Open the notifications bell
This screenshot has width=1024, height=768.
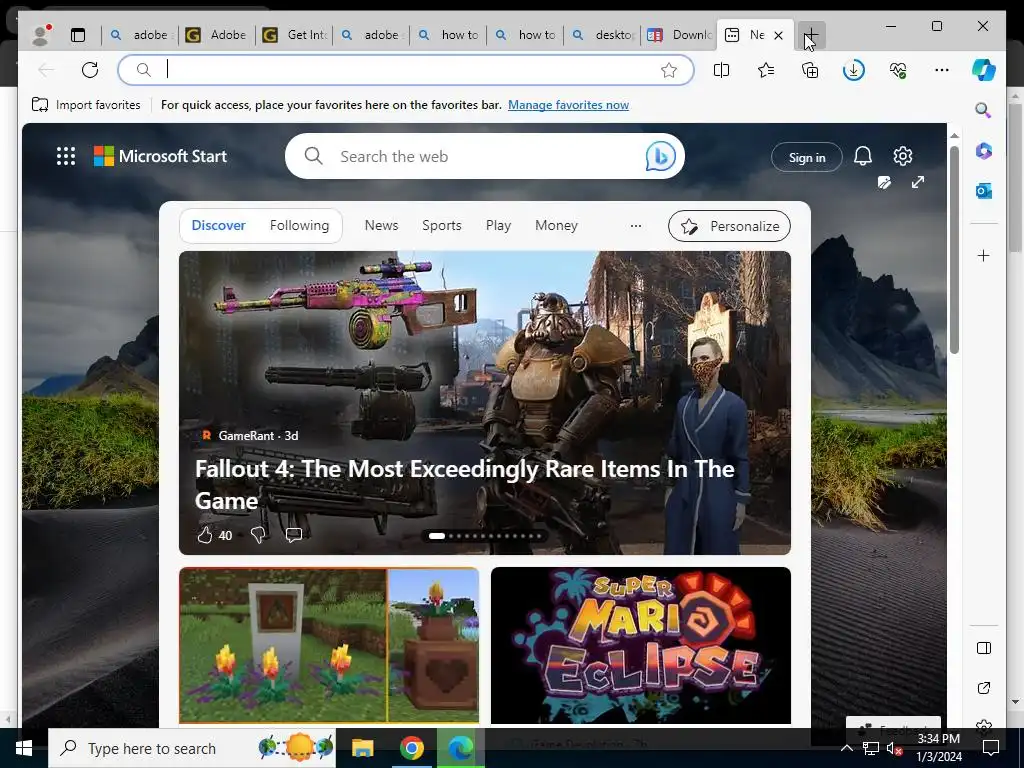point(863,156)
